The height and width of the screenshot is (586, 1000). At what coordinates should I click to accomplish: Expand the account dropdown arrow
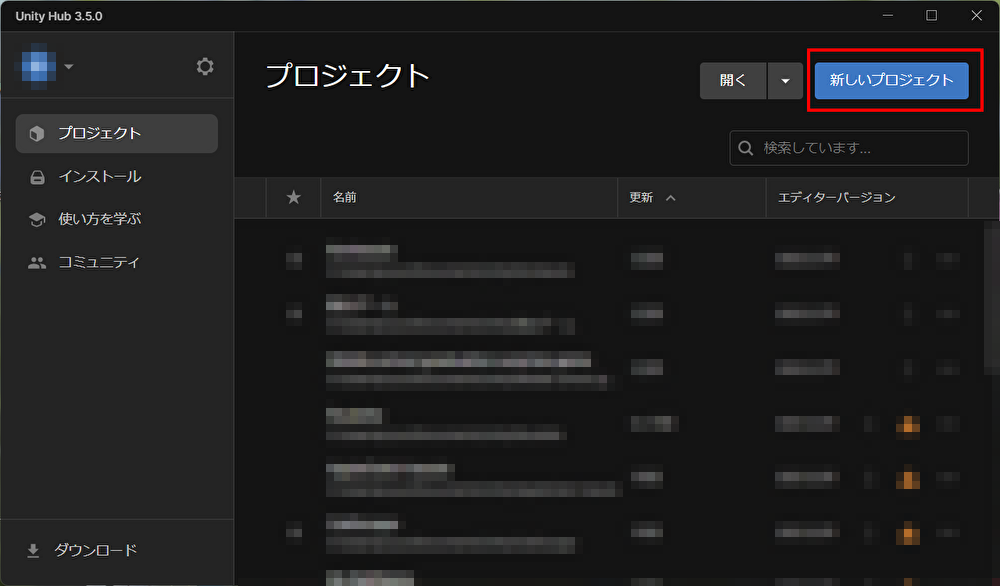[x=69, y=66]
